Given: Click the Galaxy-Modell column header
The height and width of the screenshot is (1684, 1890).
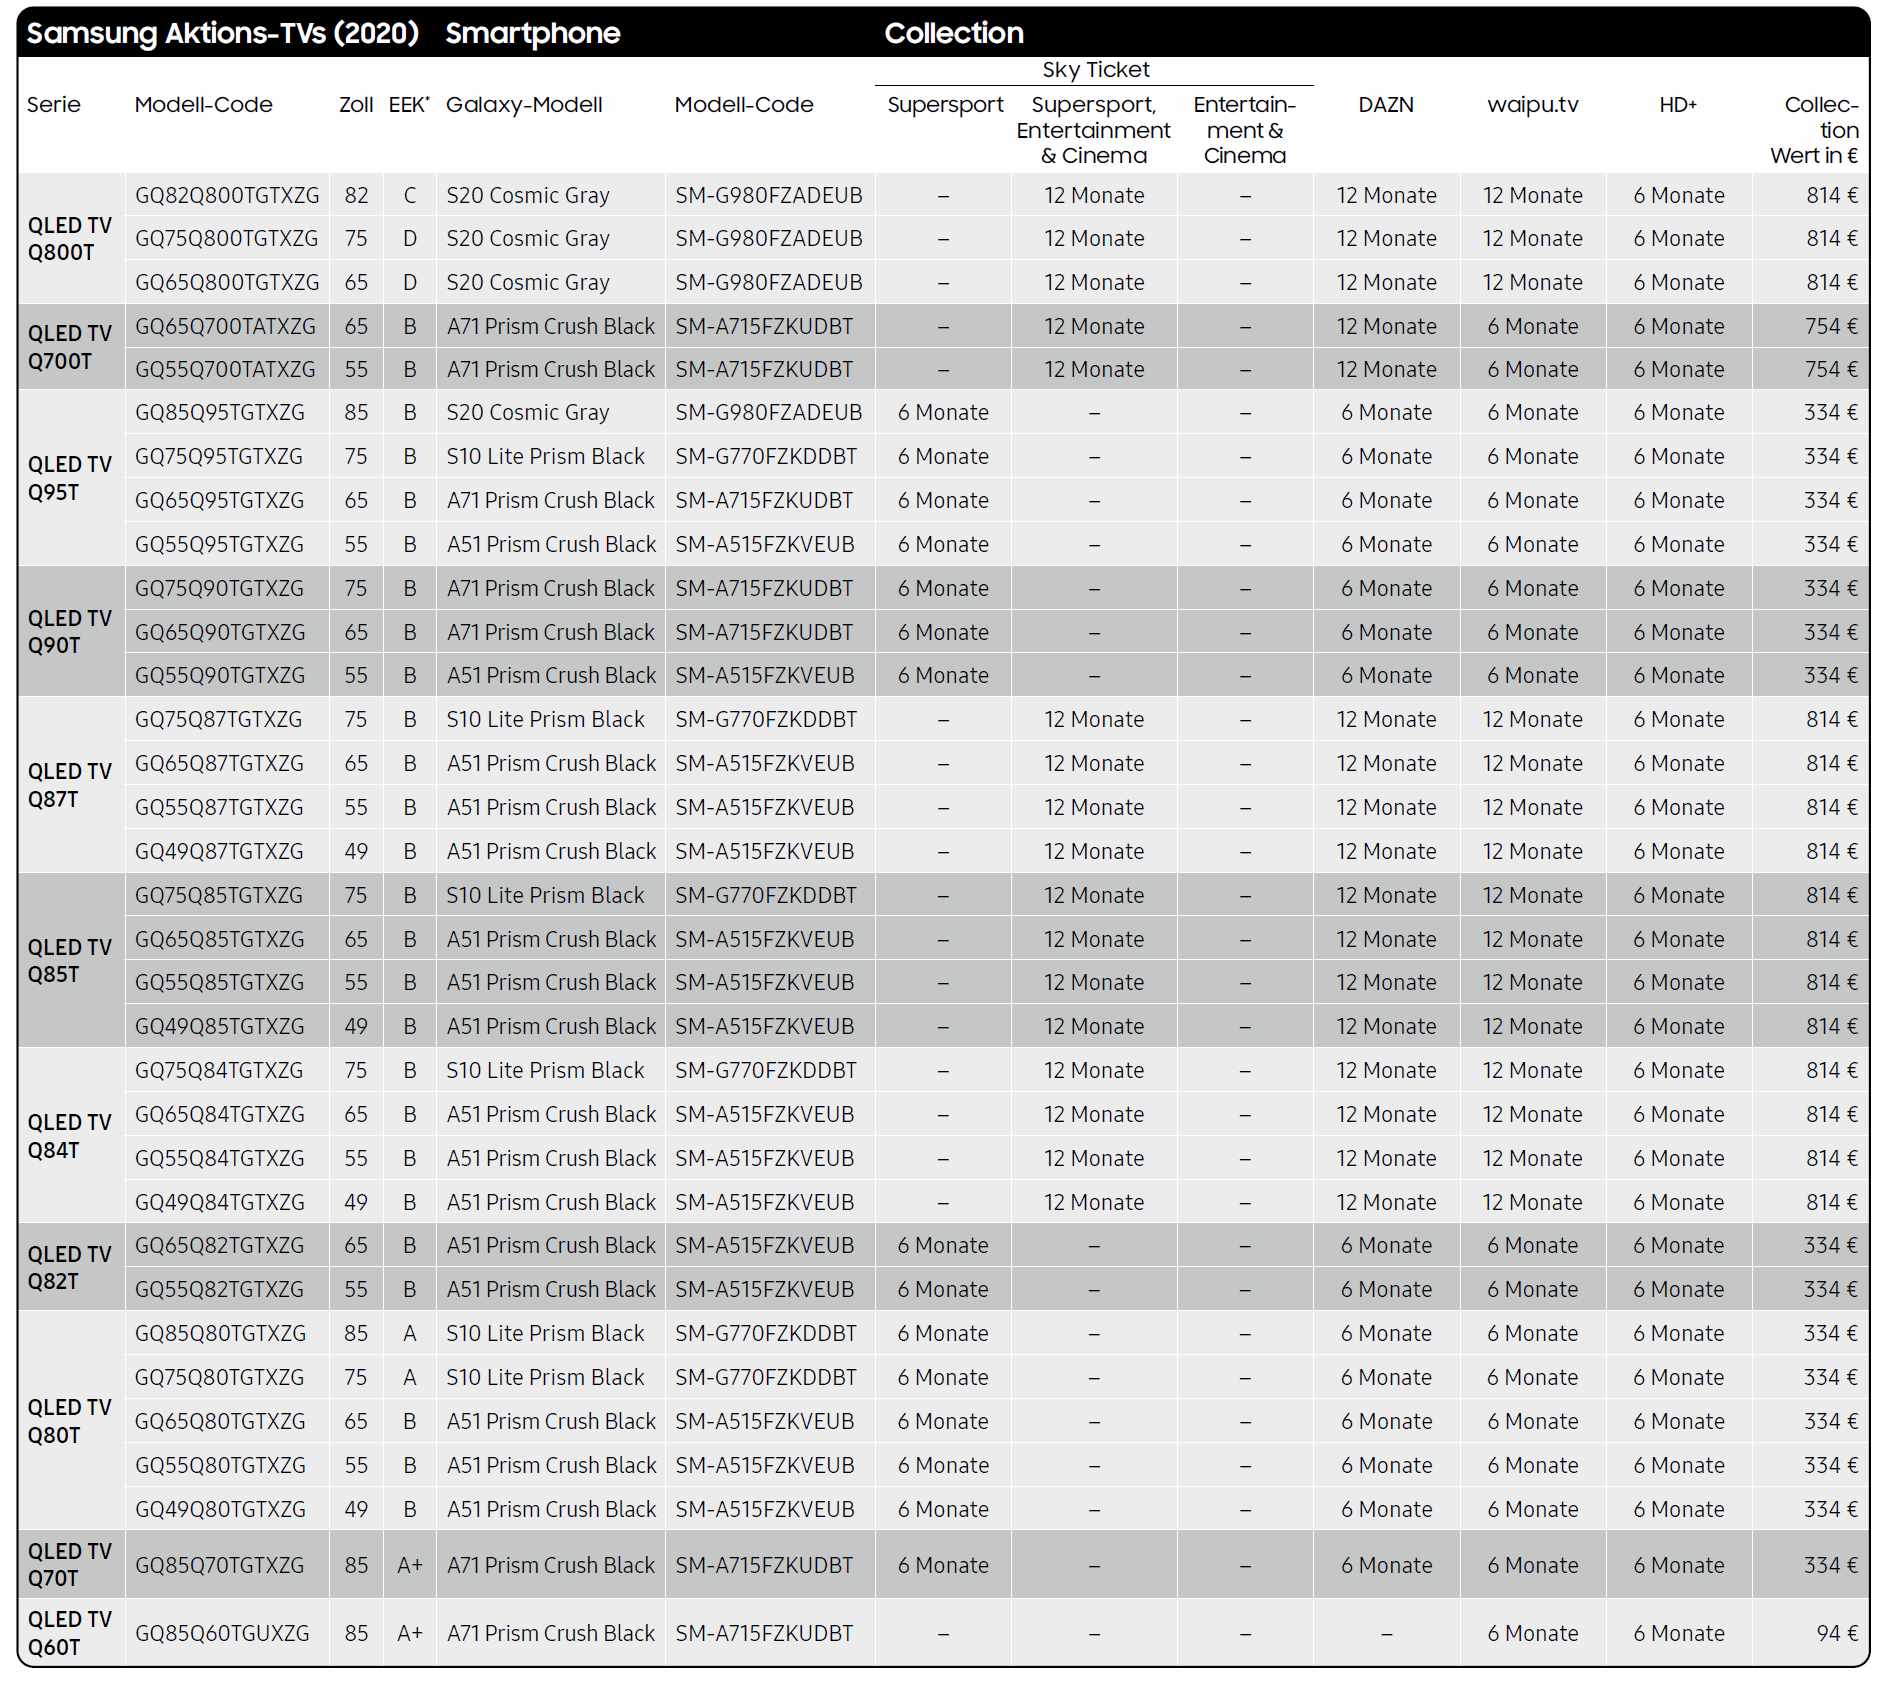Looking at the screenshot, I should [524, 105].
